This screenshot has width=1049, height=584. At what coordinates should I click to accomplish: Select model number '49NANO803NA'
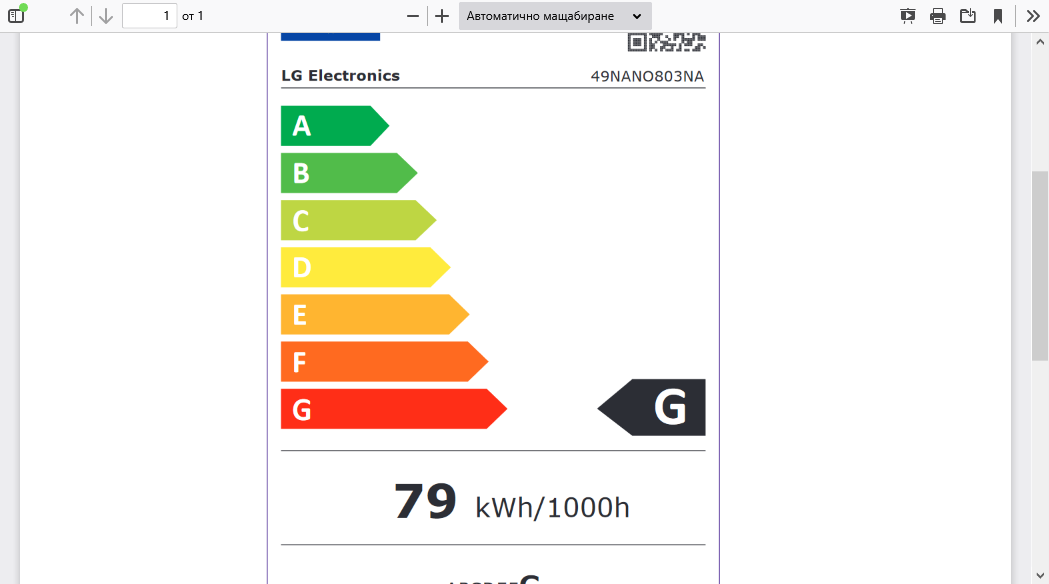pyautogui.click(x=647, y=76)
